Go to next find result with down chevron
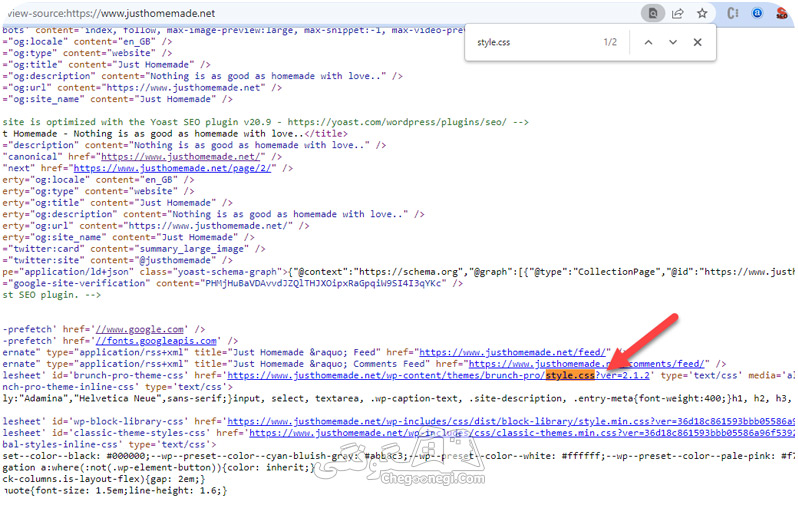The width and height of the screenshot is (798, 508). 673,42
